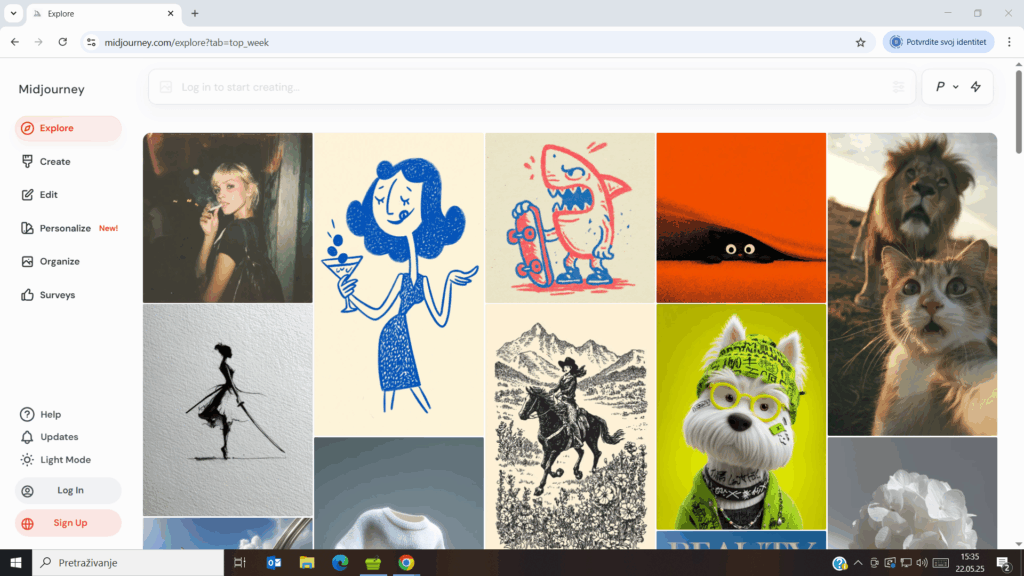Click the Edit pencil icon
The image size is (1024, 576).
coord(27,195)
